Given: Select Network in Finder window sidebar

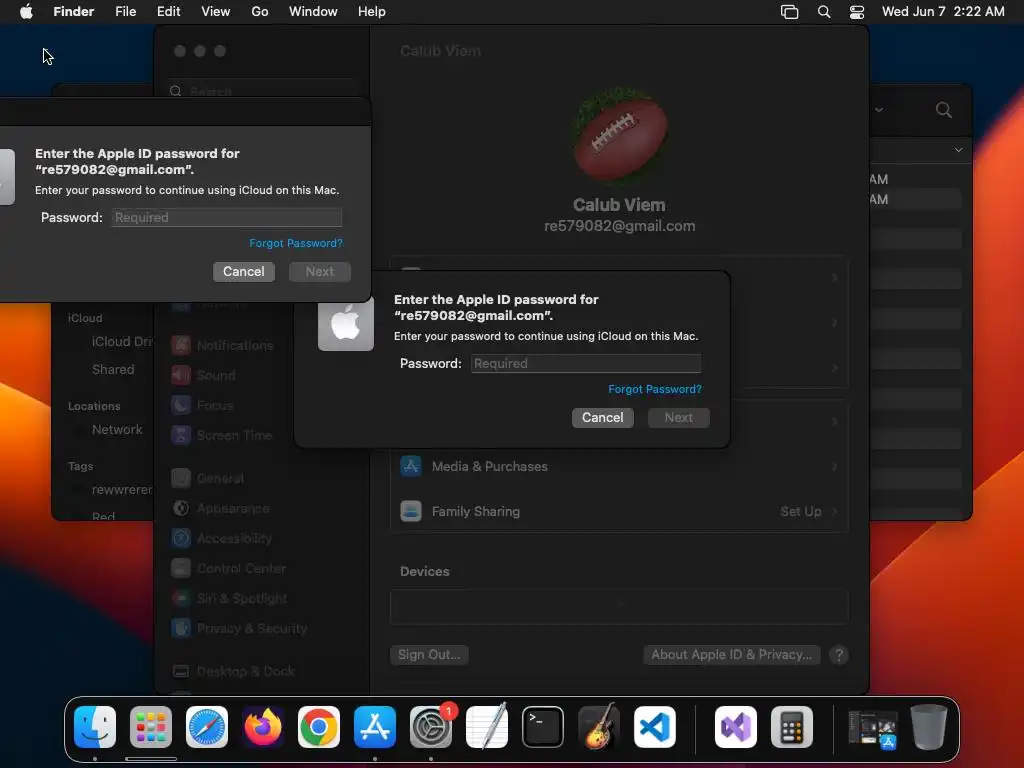Looking at the screenshot, I should click(117, 430).
